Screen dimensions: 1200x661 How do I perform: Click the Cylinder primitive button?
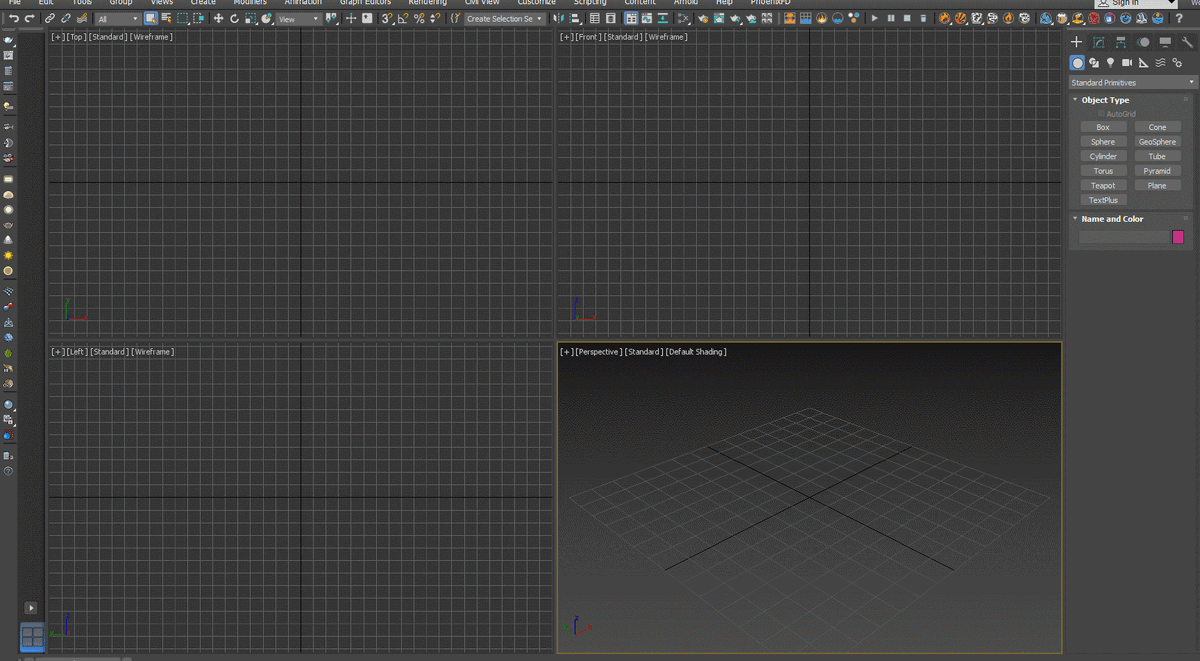pyautogui.click(x=1103, y=156)
